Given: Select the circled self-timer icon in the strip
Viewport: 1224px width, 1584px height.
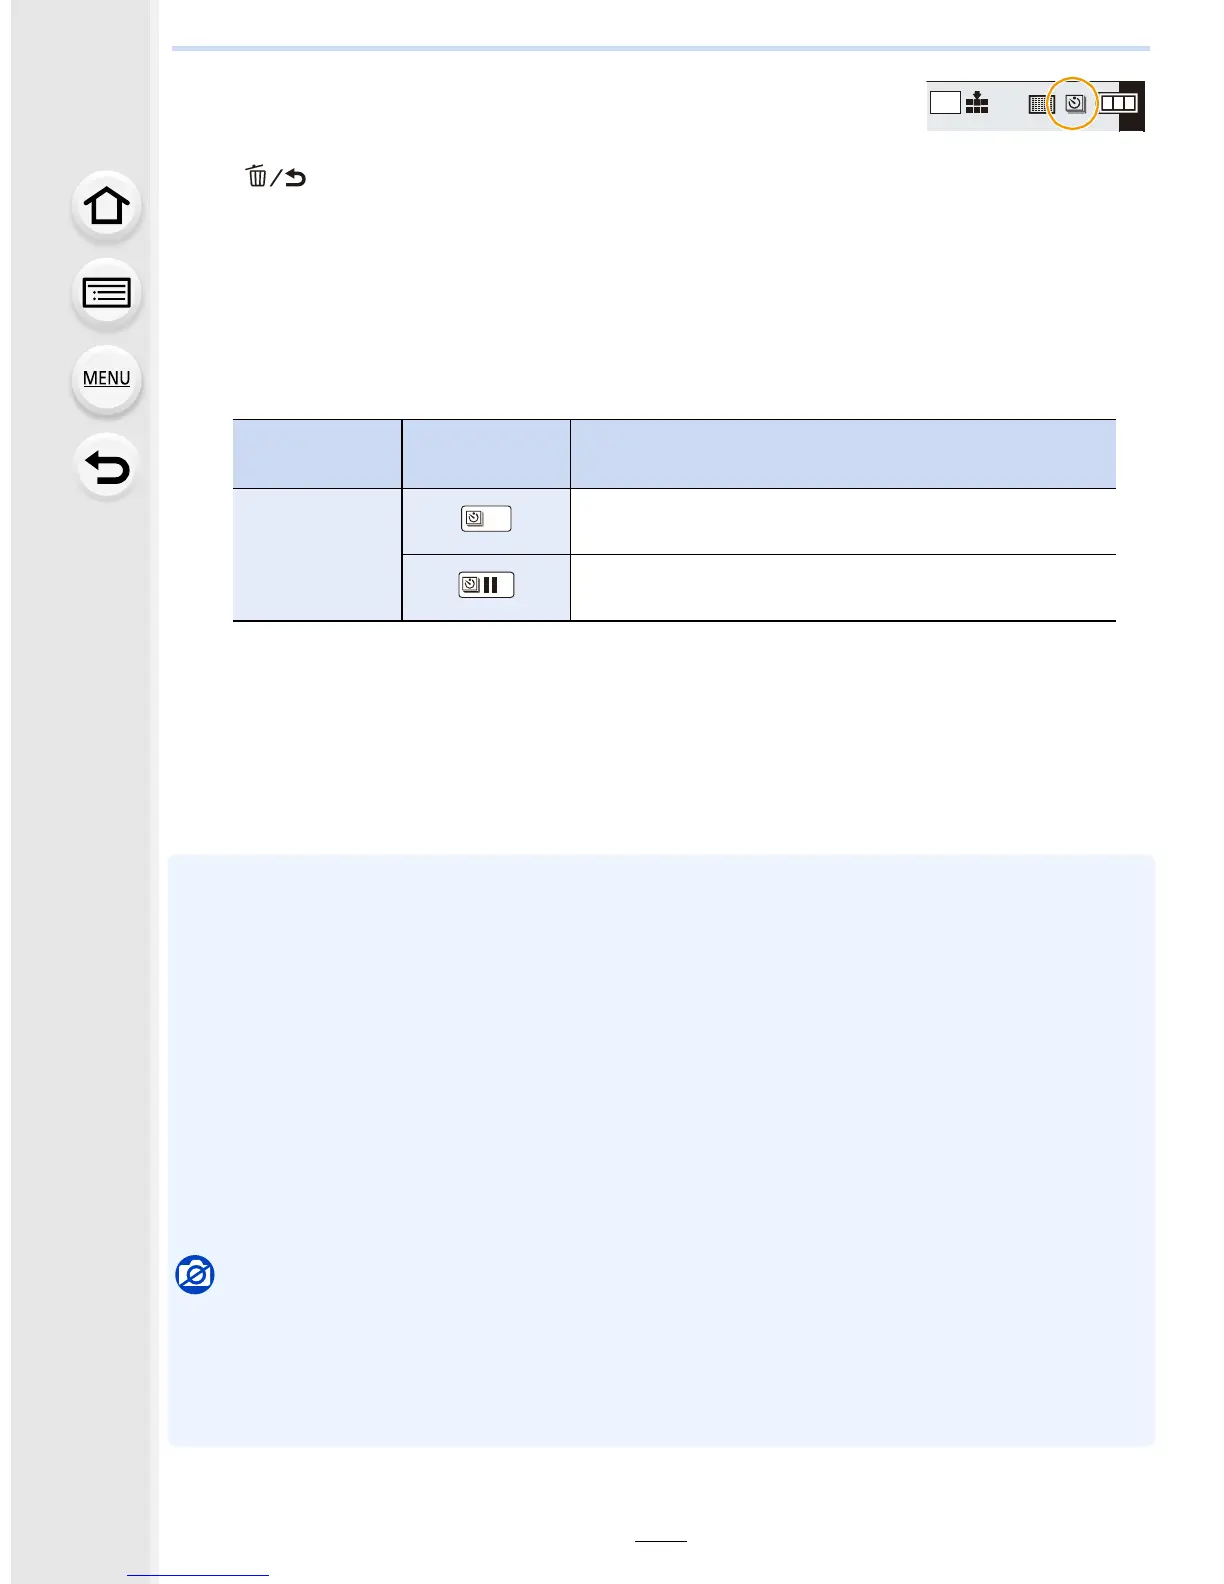Looking at the screenshot, I should pyautogui.click(x=1074, y=103).
